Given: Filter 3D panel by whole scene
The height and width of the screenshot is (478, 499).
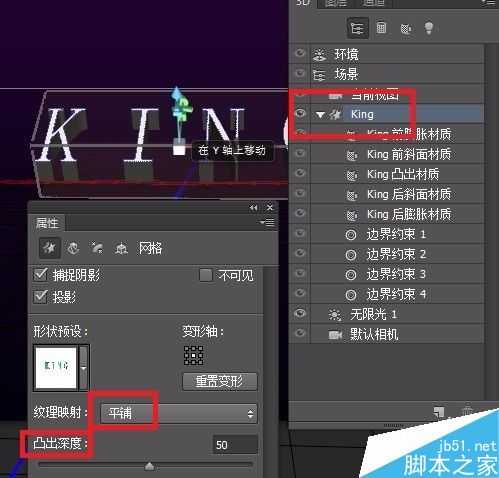Looking at the screenshot, I should click(358, 29).
